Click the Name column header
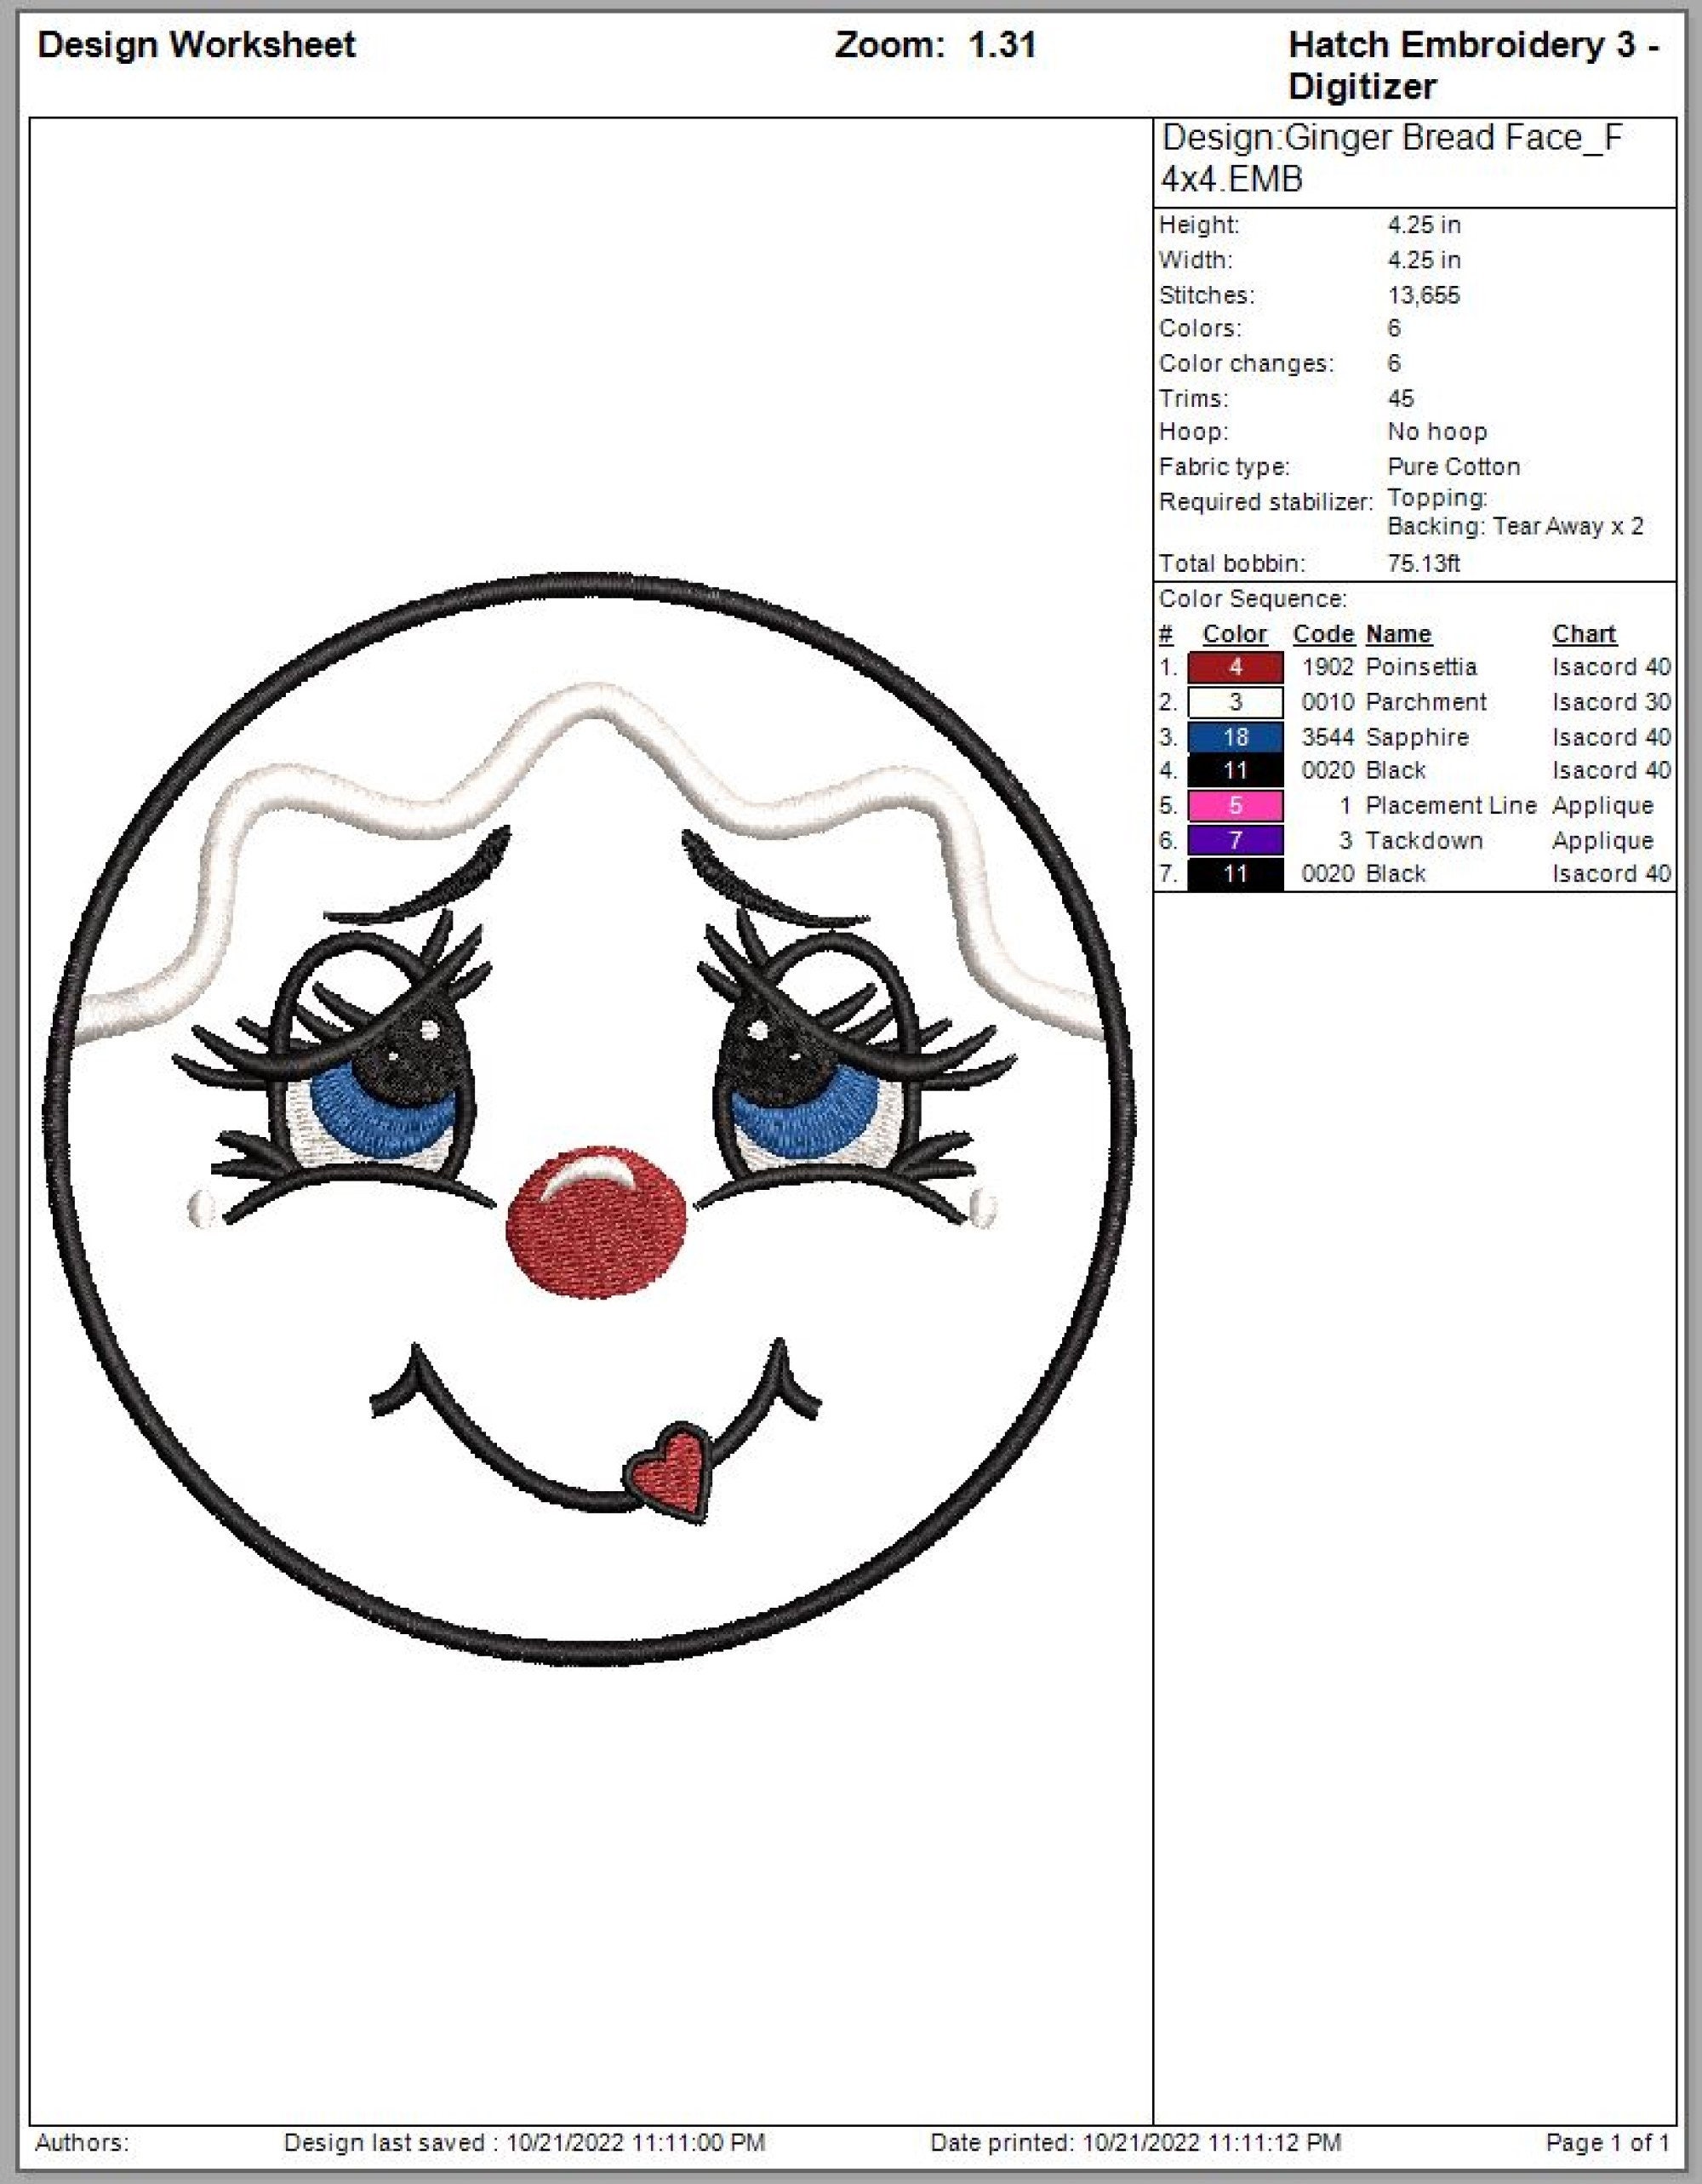 point(1400,633)
